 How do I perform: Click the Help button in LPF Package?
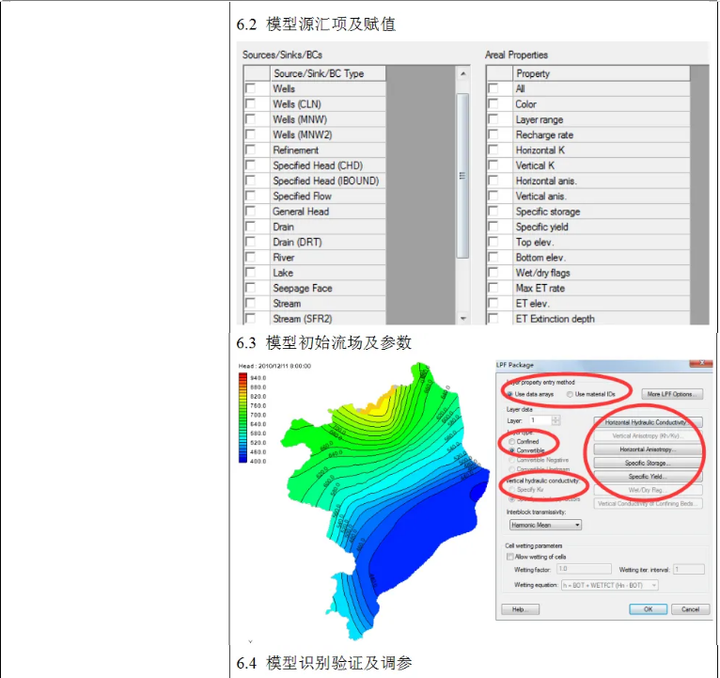[x=520, y=609]
